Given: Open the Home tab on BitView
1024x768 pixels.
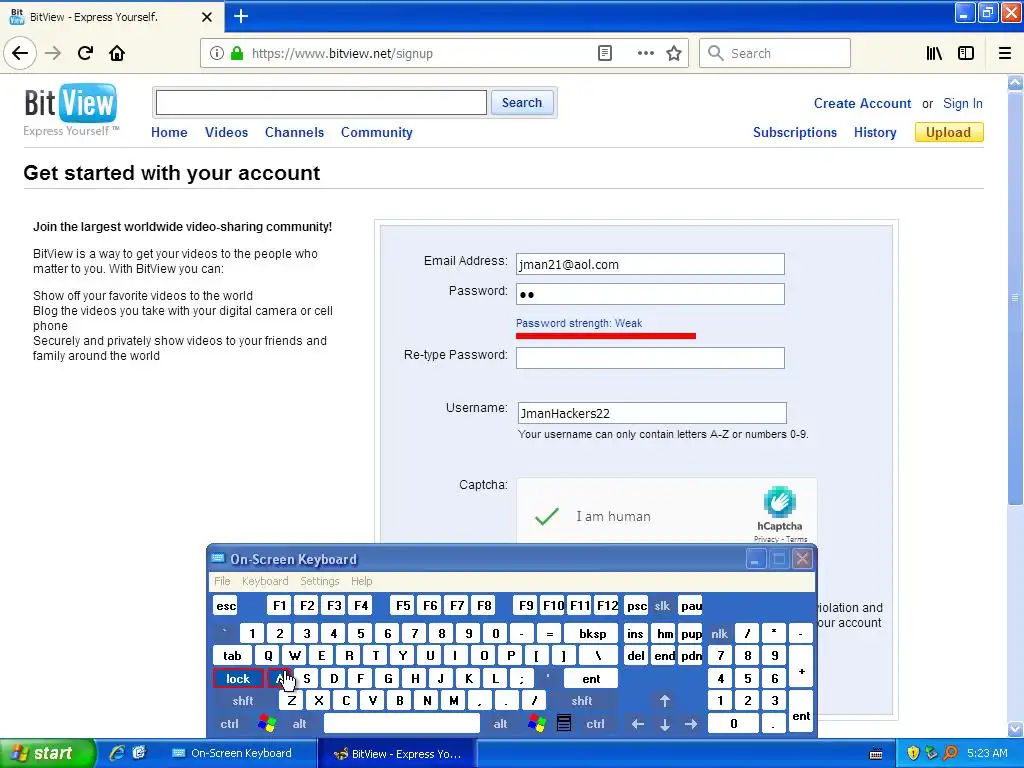Looking at the screenshot, I should pos(169,133).
